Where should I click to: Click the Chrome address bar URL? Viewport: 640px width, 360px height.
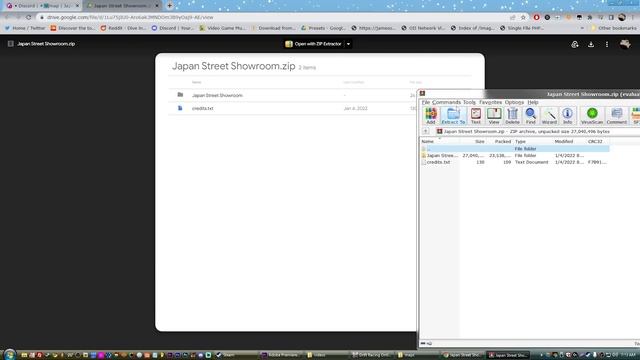click(x=130, y=18)
